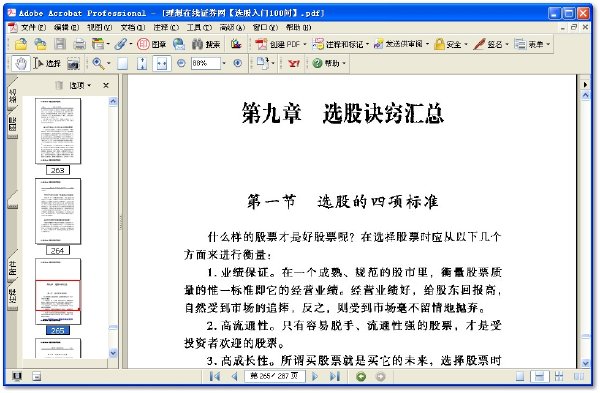Screen dimensions: 600x393
Task: Click the rotate view page icon
Action: [x=263, y=63]
